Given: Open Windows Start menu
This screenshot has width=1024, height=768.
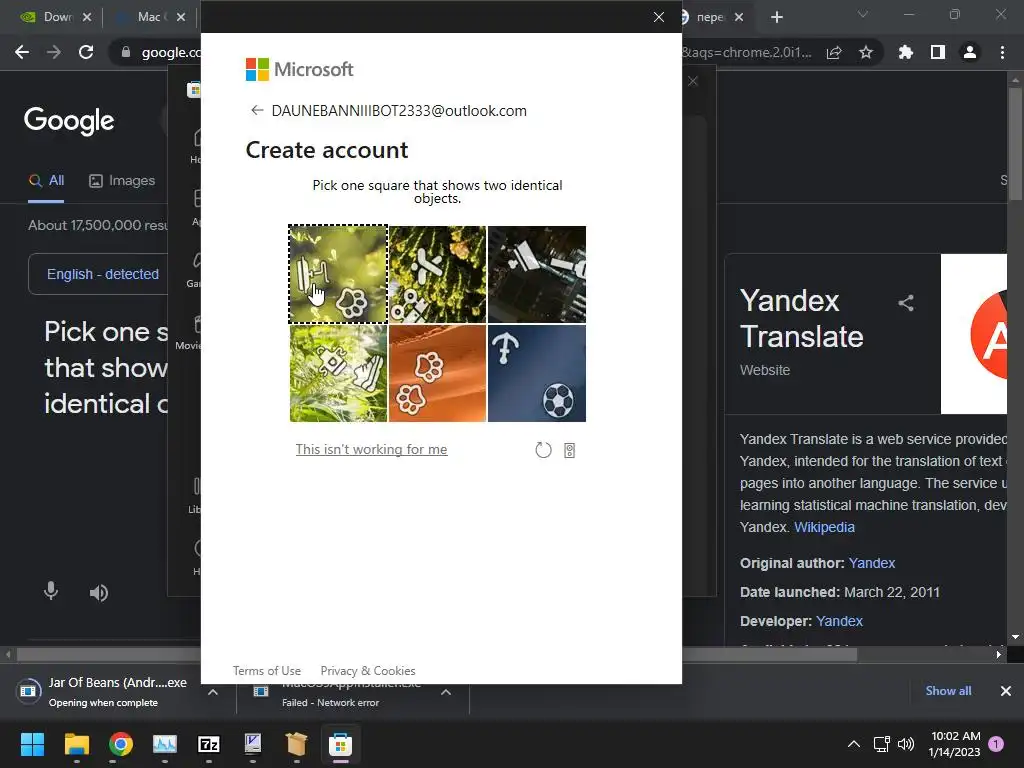Looking at the screenshot, I should (x=32, y=744).
